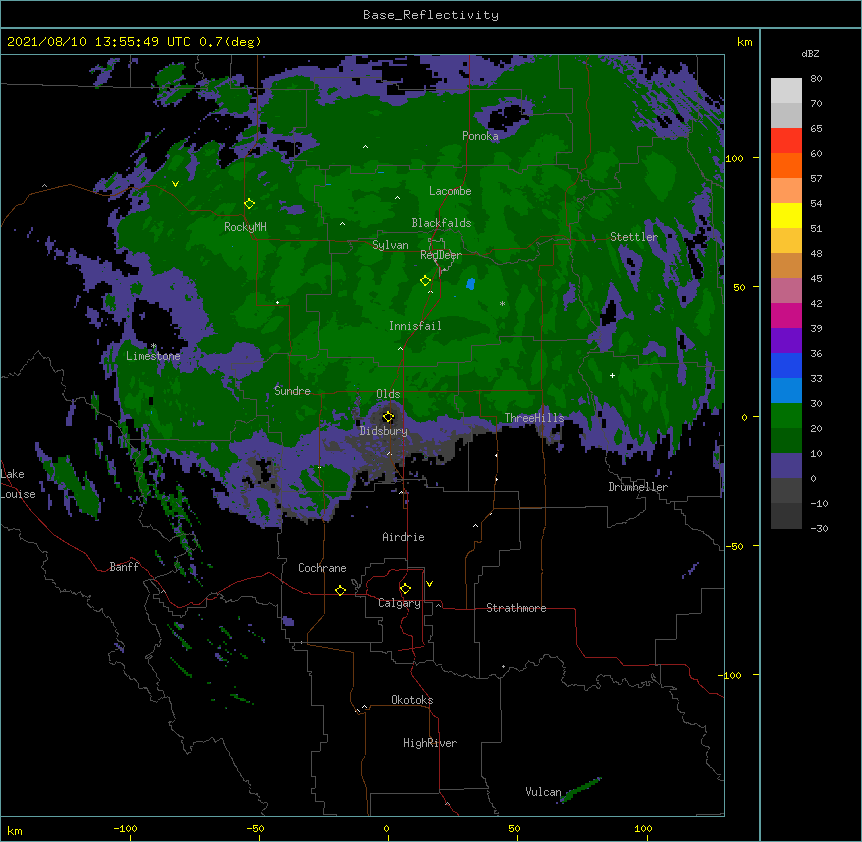Click the Blackfalds city label

[441, 223]
